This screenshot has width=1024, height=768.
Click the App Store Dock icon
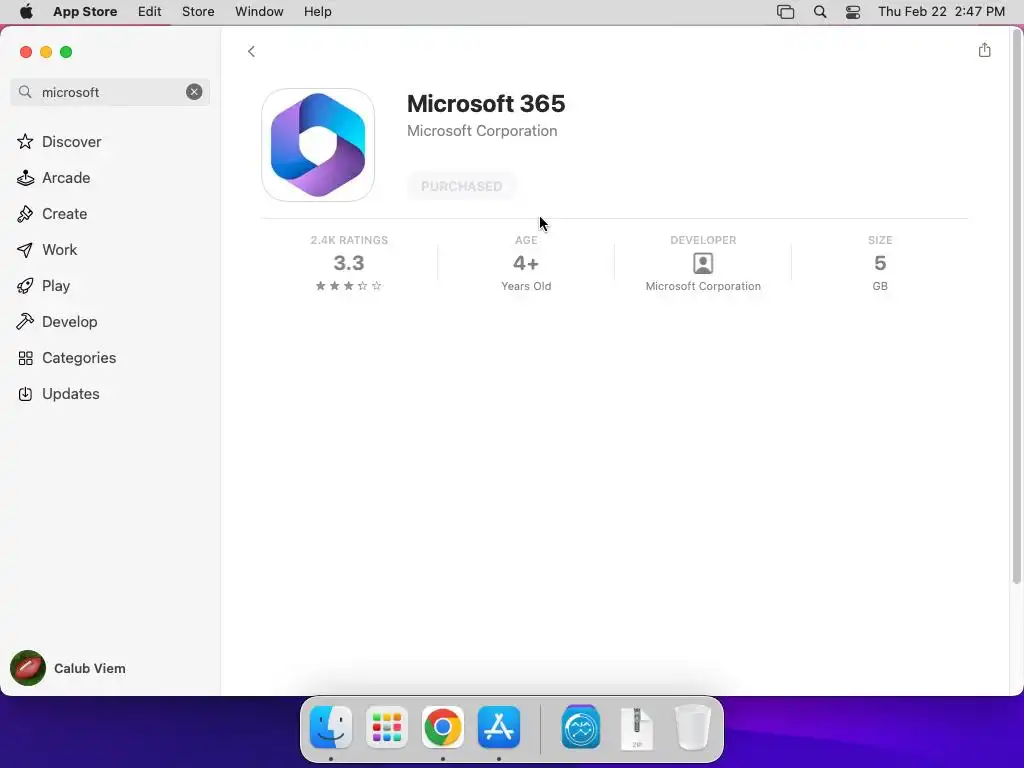tap(499, 727)
